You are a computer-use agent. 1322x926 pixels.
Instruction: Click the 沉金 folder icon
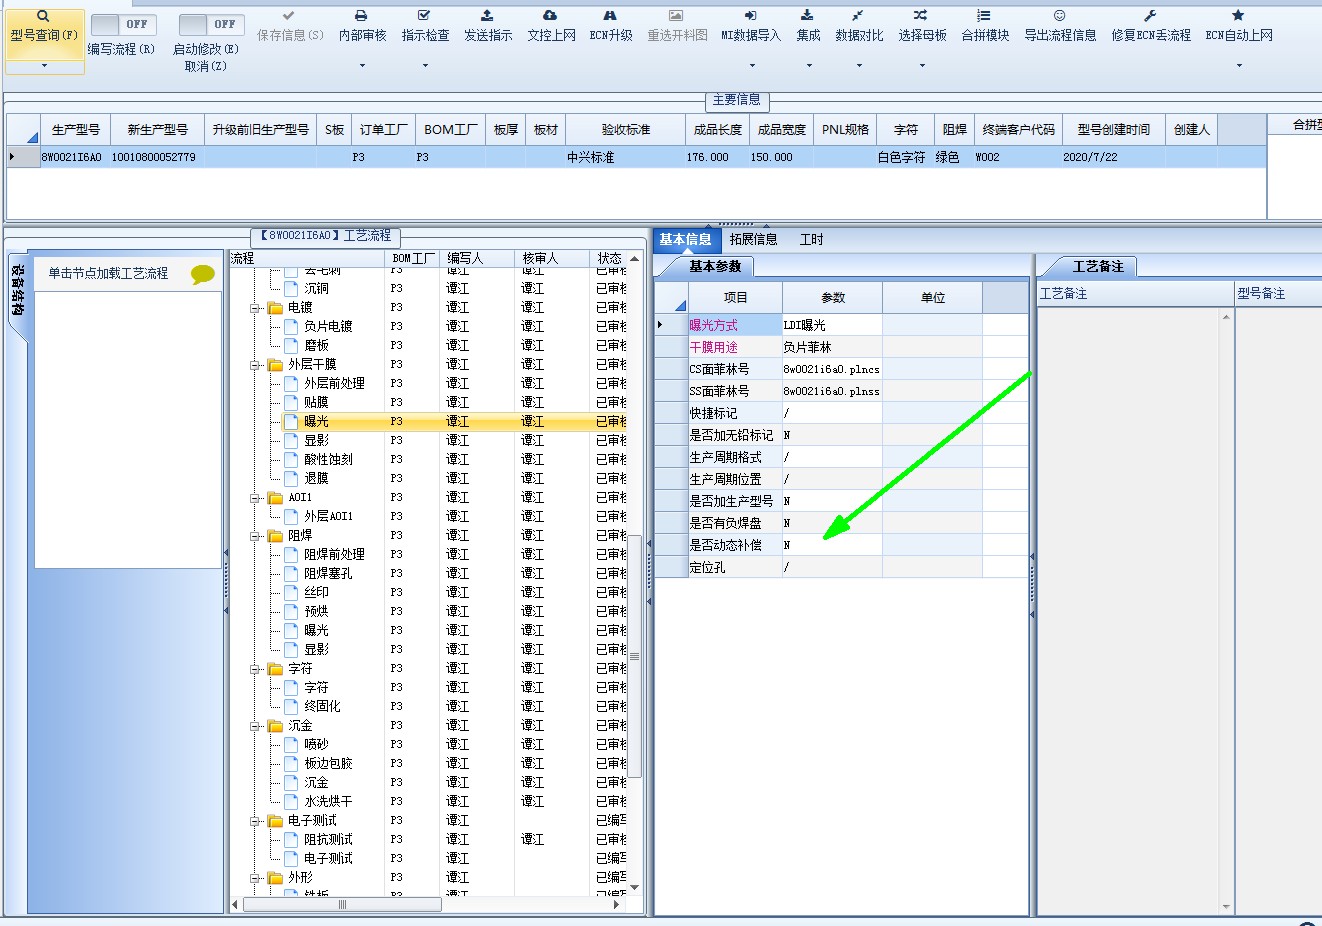[x=275, y=725]
